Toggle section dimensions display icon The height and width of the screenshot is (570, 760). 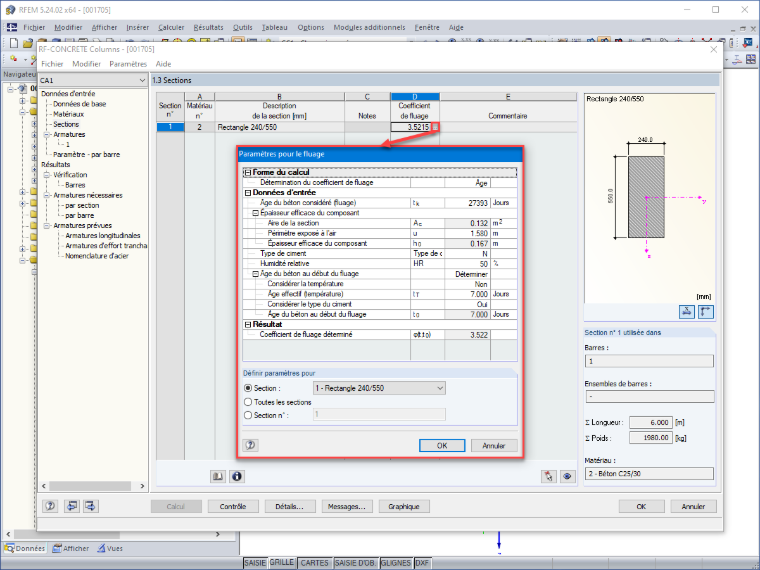(687, 312)
